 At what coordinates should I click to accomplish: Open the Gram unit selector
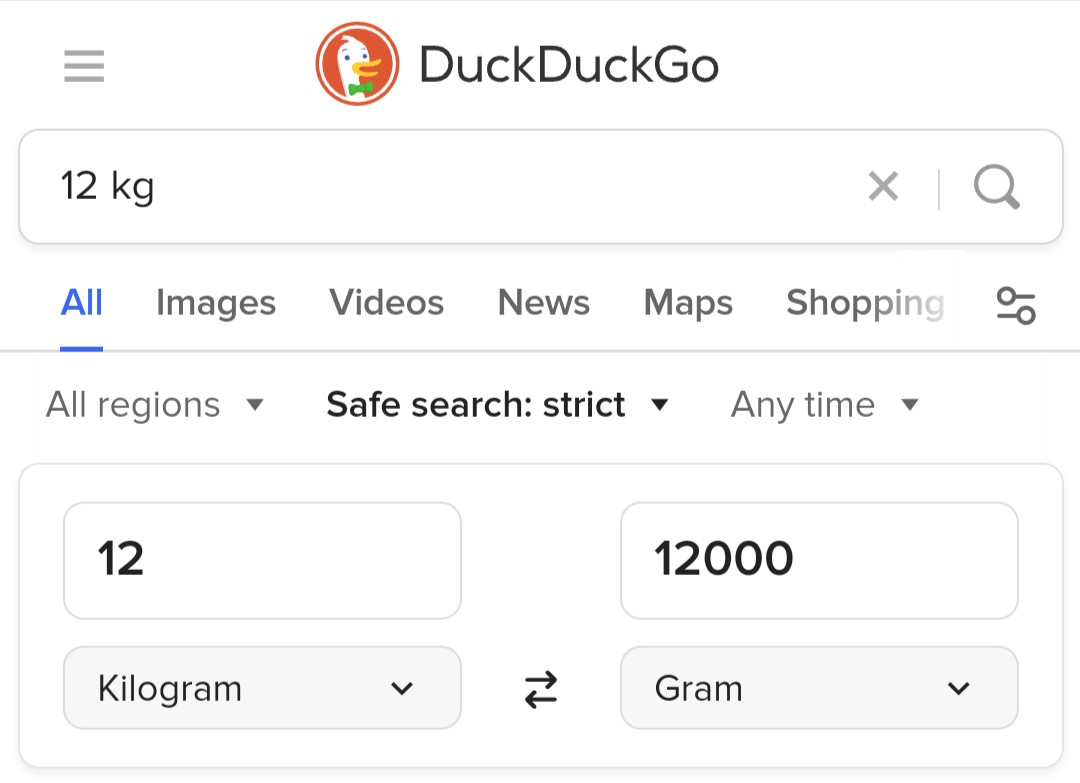pyautogui.click(x=819, y=688)
